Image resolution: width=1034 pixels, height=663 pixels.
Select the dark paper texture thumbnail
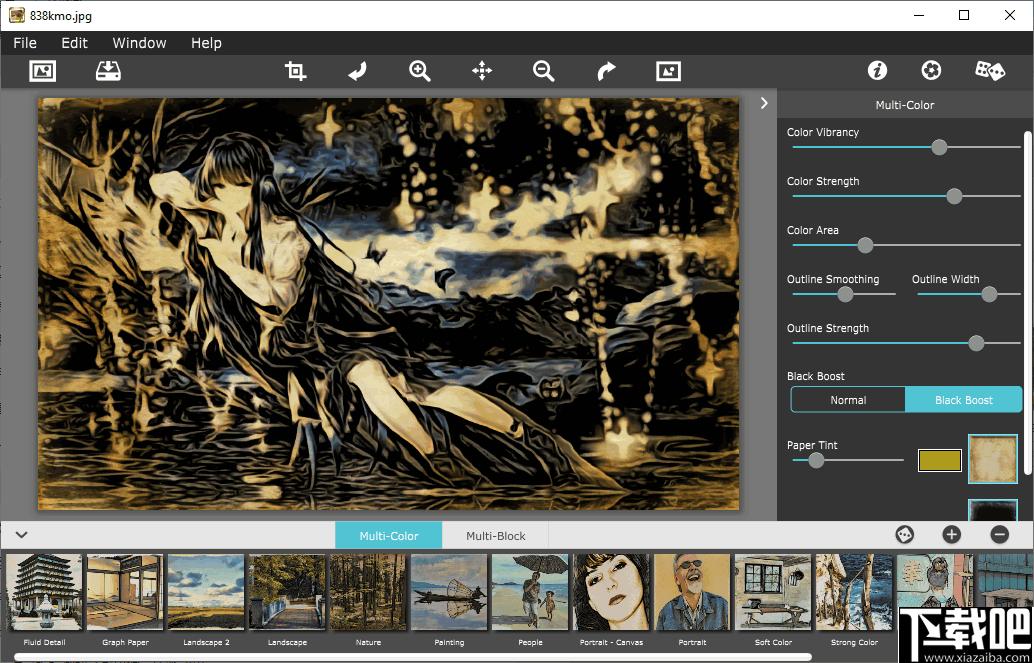point(992,510)
